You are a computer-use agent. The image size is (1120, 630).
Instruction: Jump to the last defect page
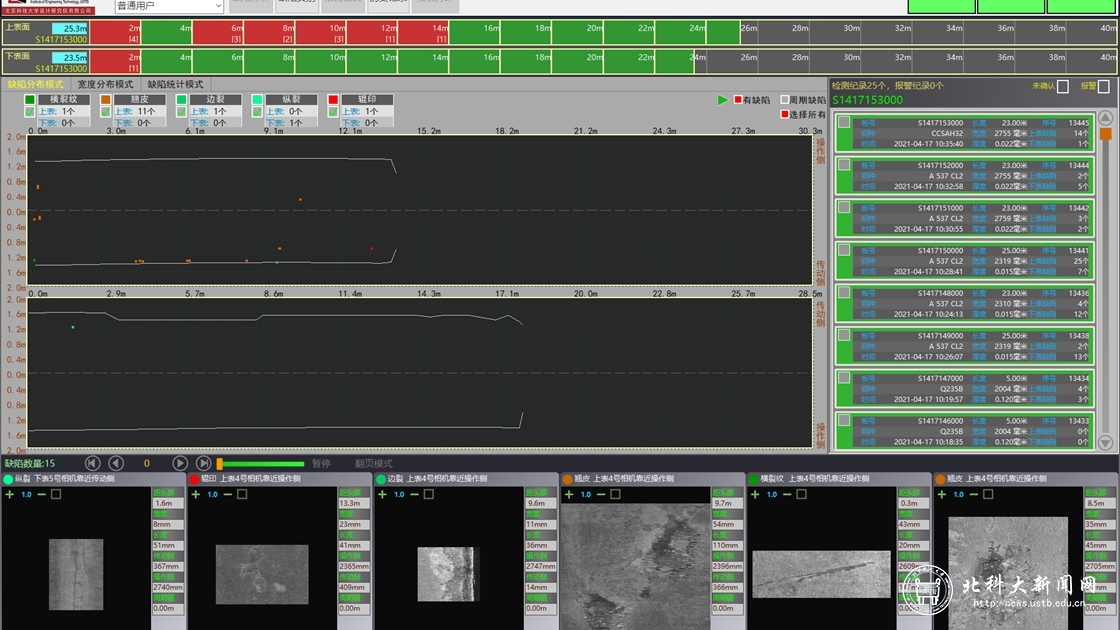click(x=203, y=463)
